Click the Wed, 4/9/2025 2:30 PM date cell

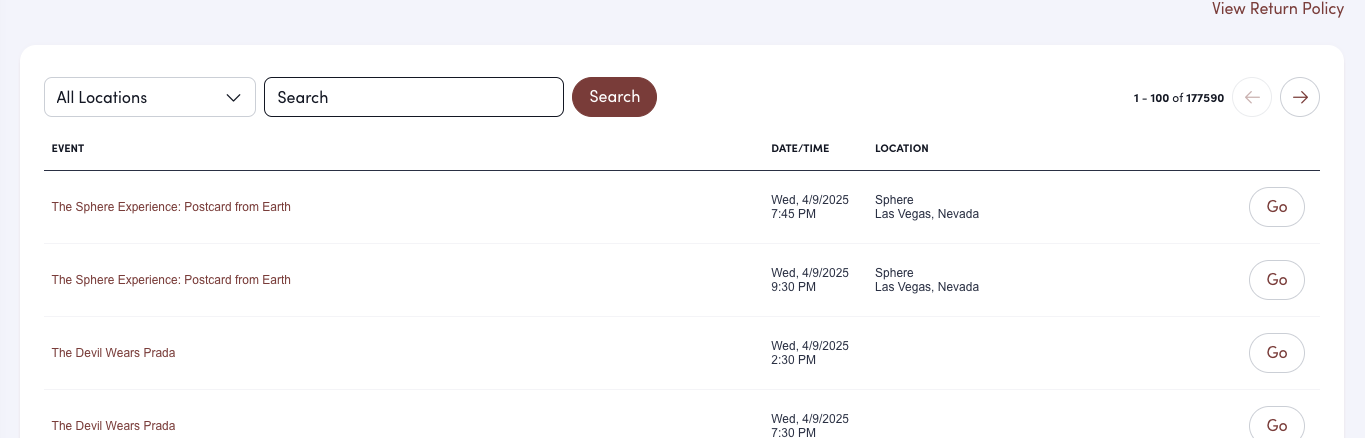point(809,353)
